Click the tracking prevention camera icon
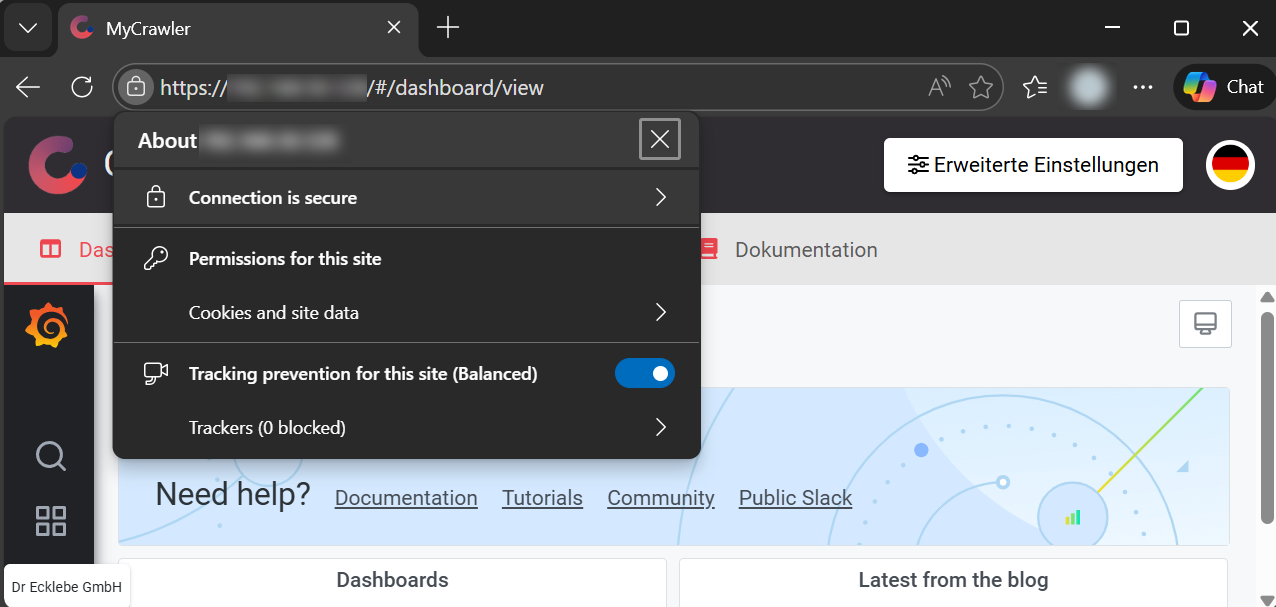Viewport: 1276px width, 607px height. [x=155, y=373]
